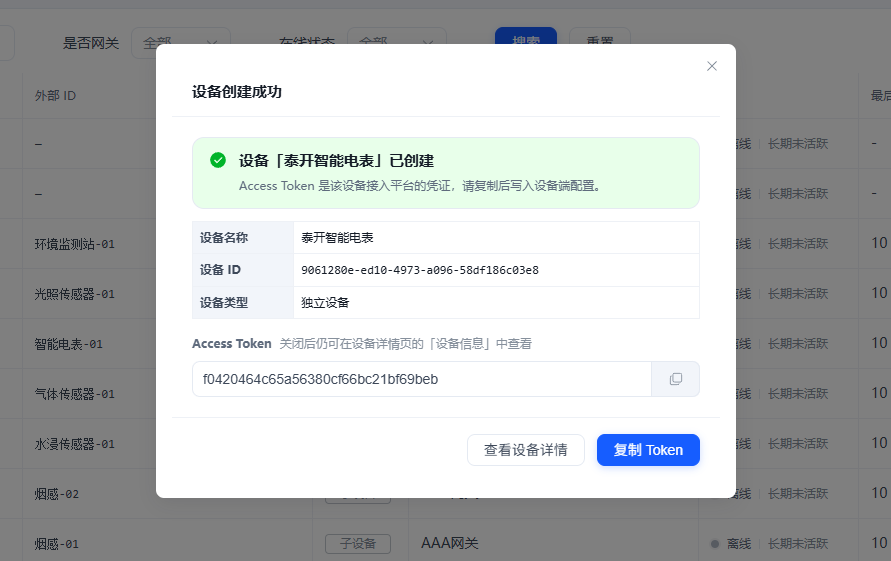Click the 设备类型 label cell
Screen dimensions: 891x561
click(x=243, y=302)
